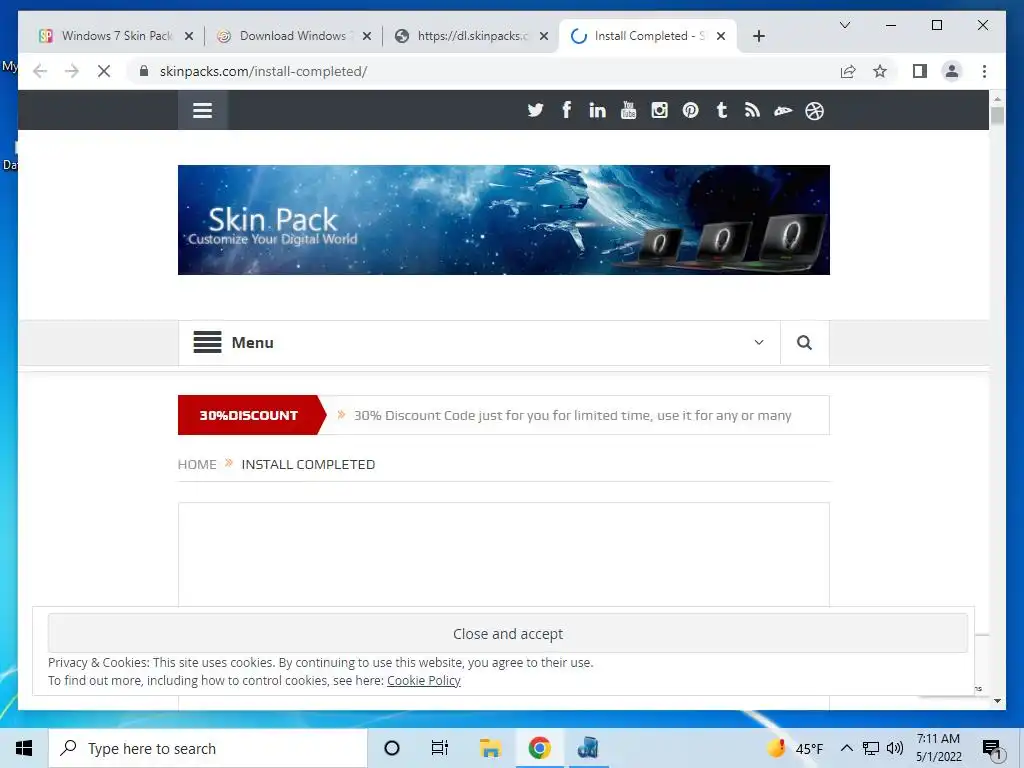1024x768 pixels.
Task: Close the Windows 7 Skin Pack tab
Action: (189, 36)
